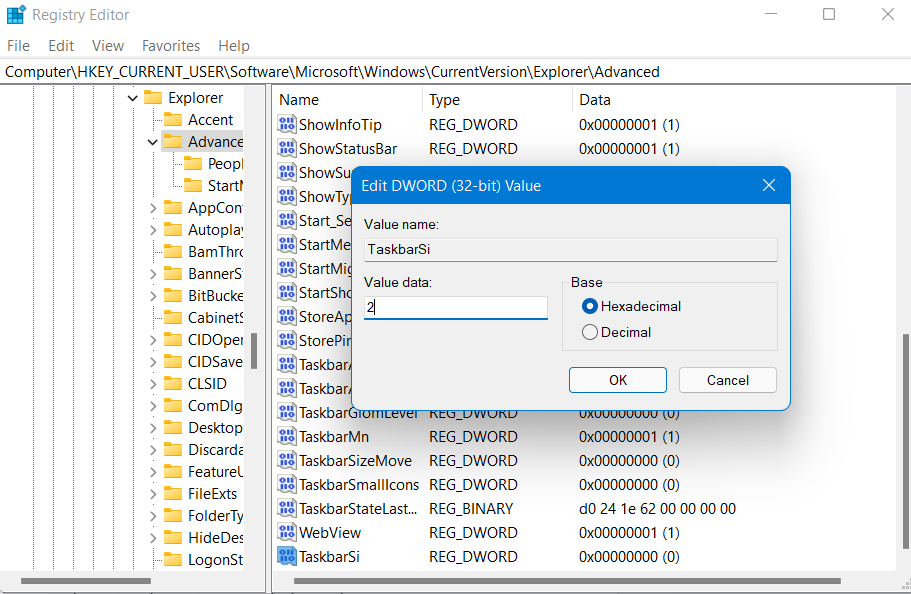Collapse the Advanced key in the tree
This screenshot has width=911, height=594.
point(152,142)
